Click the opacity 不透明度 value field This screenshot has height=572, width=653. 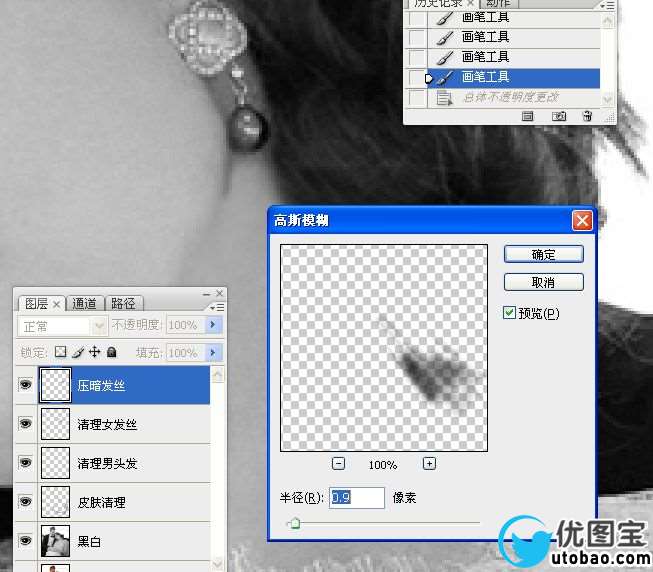(x=186, y=325)
